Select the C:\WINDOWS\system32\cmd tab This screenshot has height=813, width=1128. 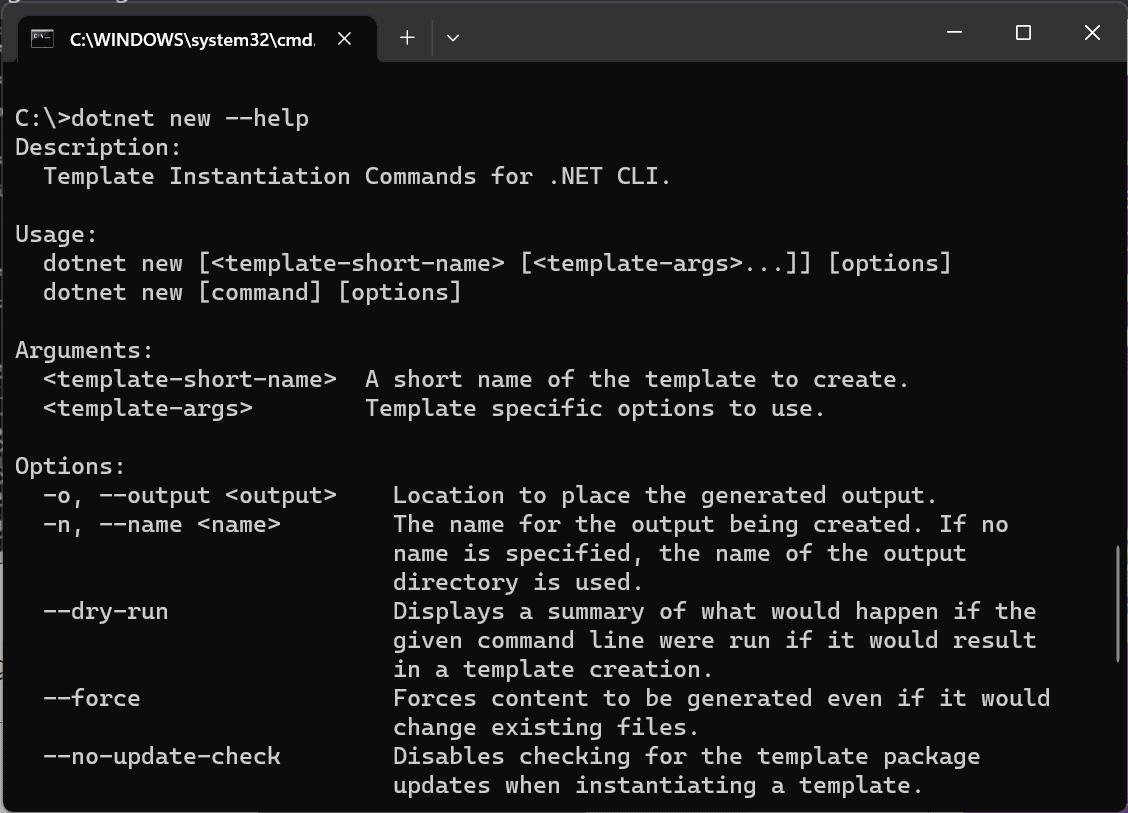(190, 39)
